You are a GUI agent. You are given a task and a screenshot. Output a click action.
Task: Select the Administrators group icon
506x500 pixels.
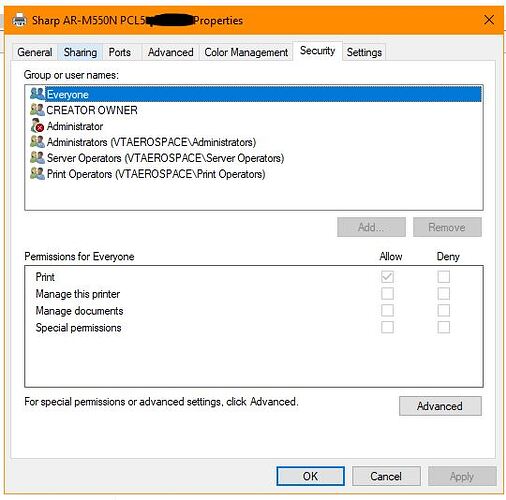pyautogui.click(x=37, y=142)
